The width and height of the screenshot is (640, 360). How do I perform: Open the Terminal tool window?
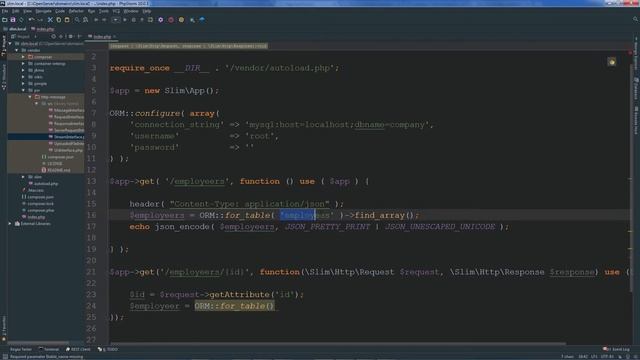pyautogui.click(x=49, y=349)
